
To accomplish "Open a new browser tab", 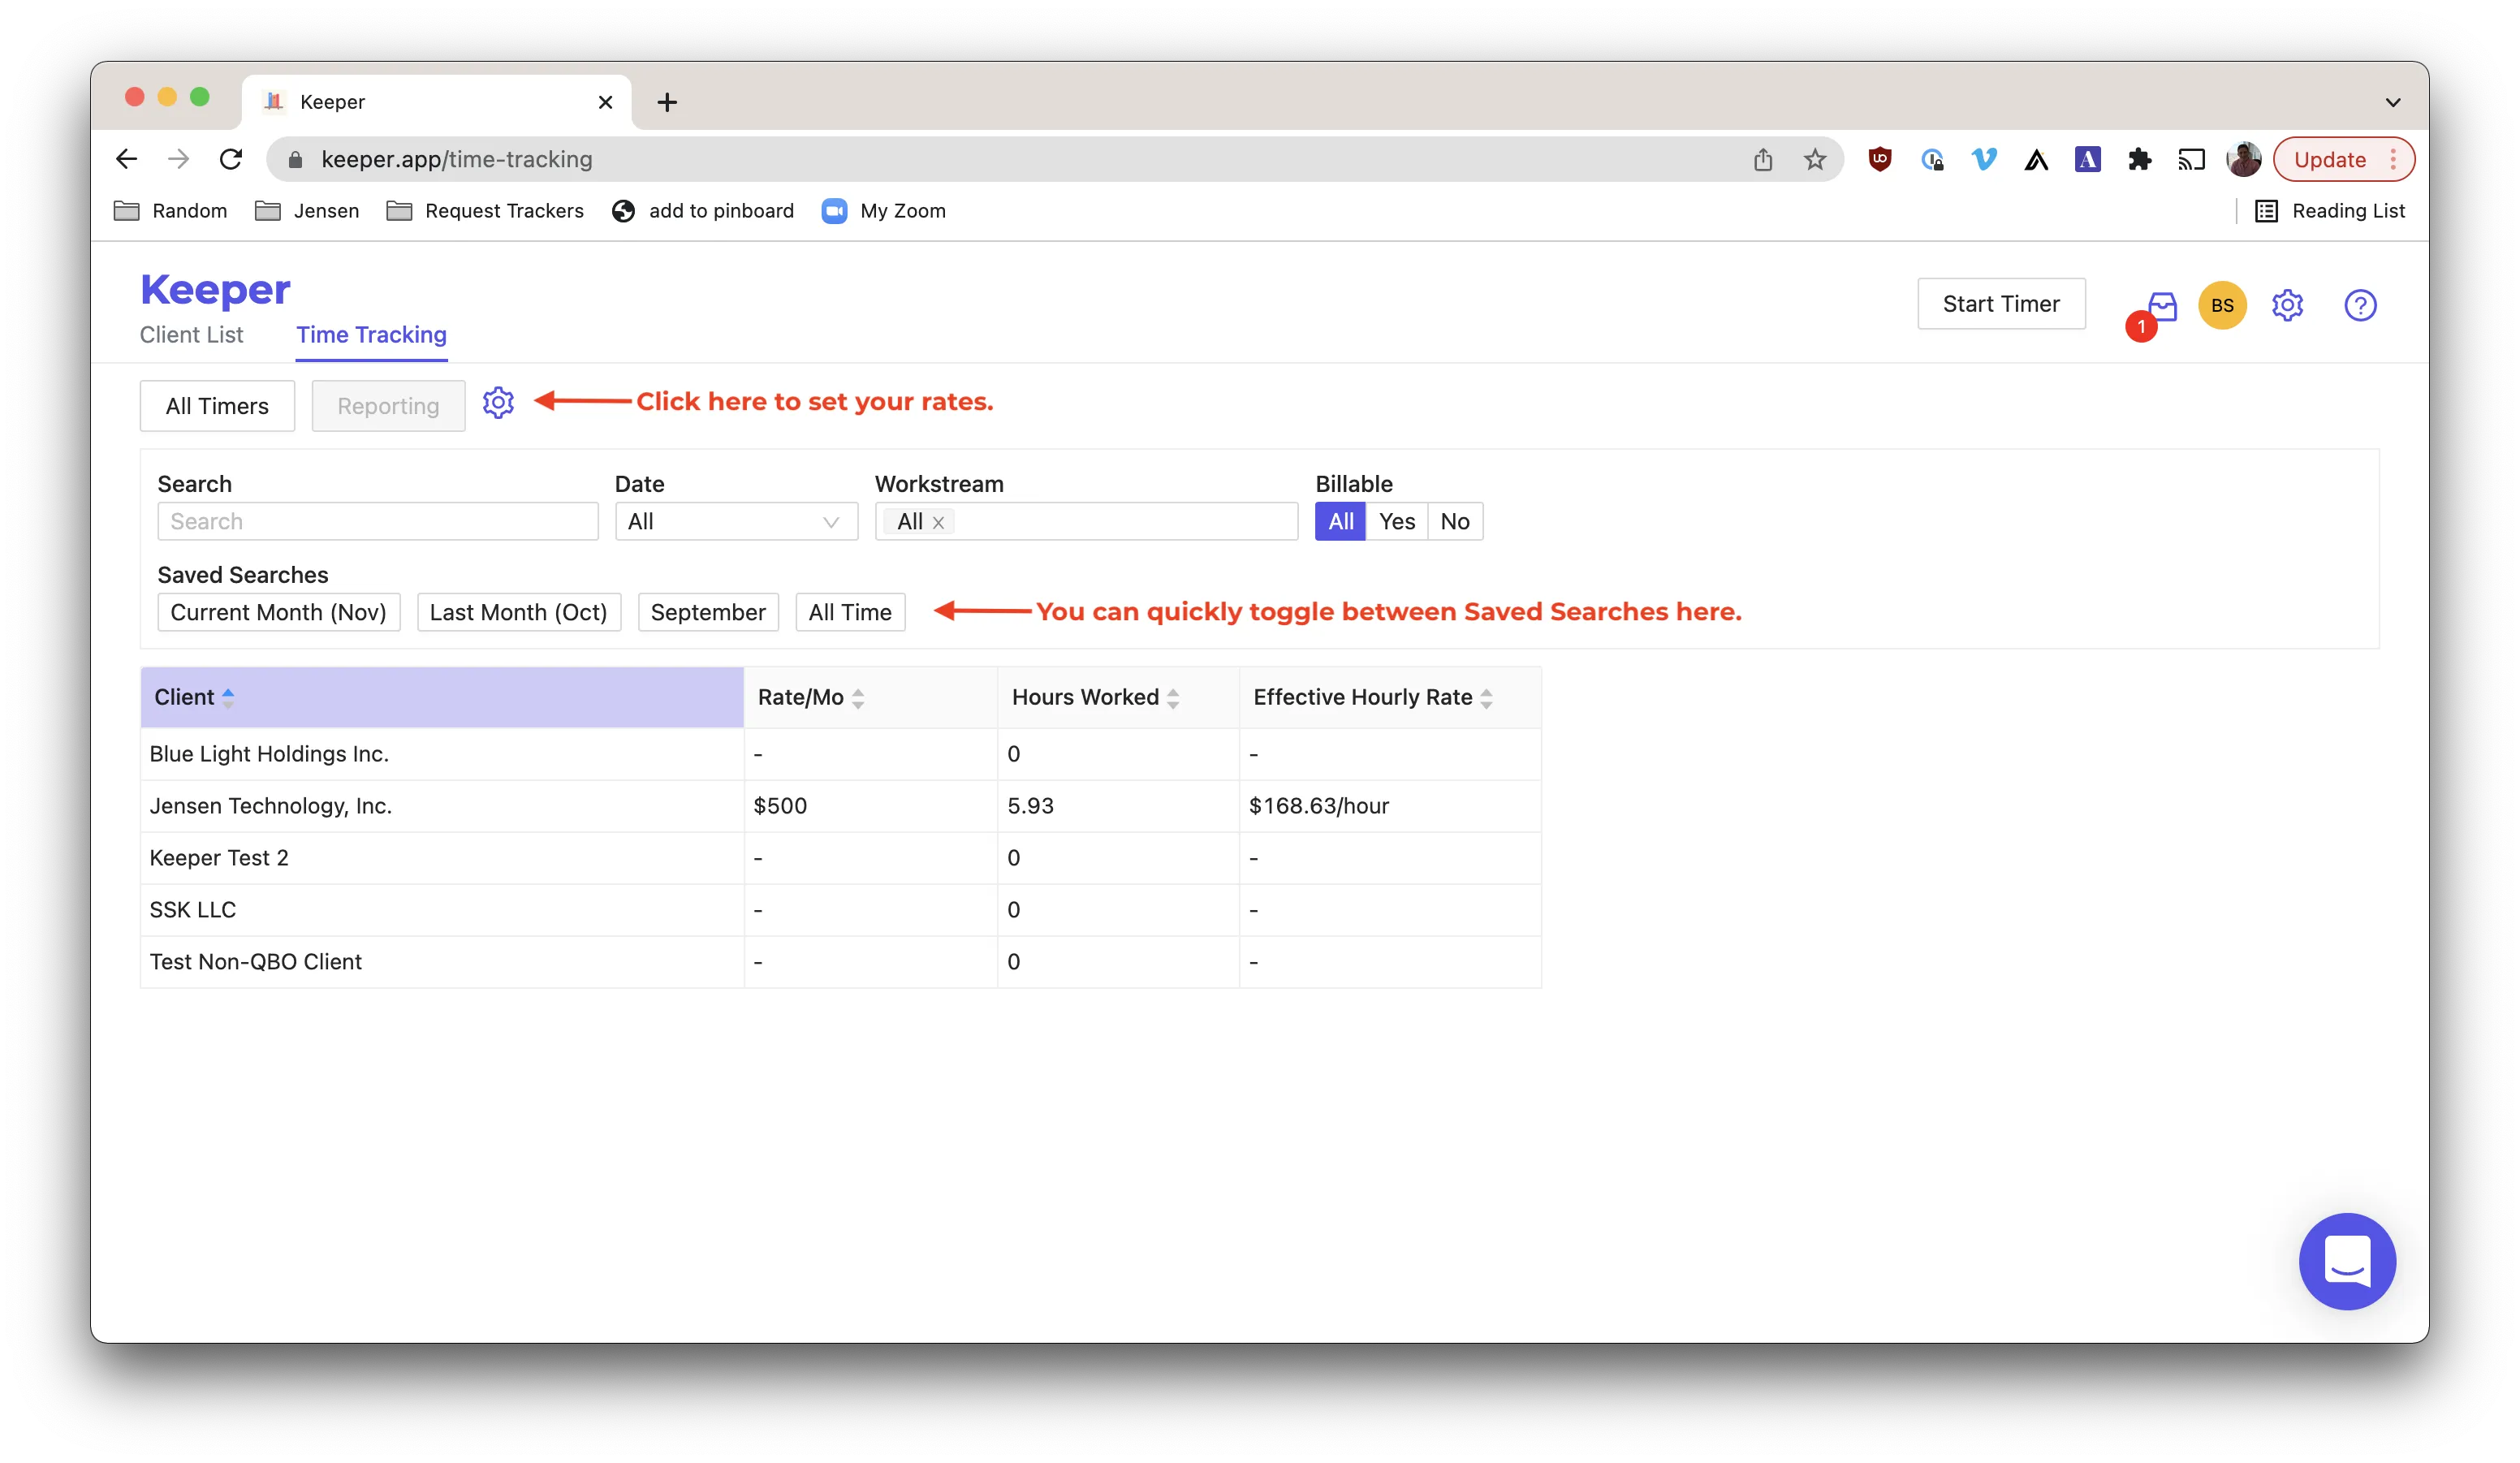I will pos(667,102).
